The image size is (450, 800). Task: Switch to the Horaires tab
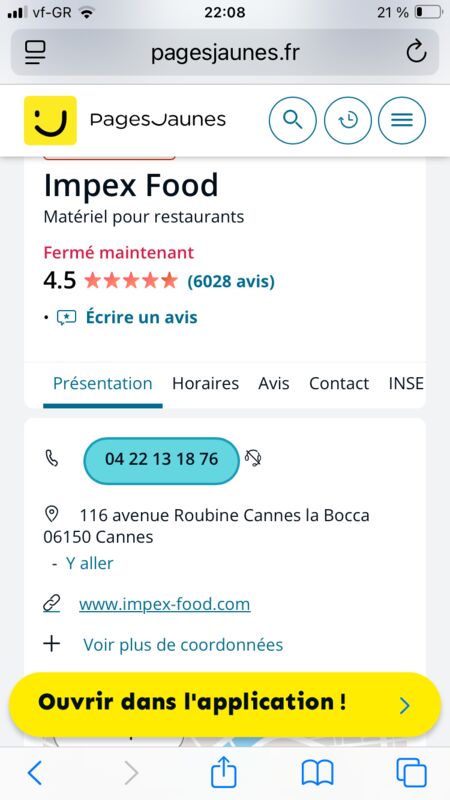point(205,384)
